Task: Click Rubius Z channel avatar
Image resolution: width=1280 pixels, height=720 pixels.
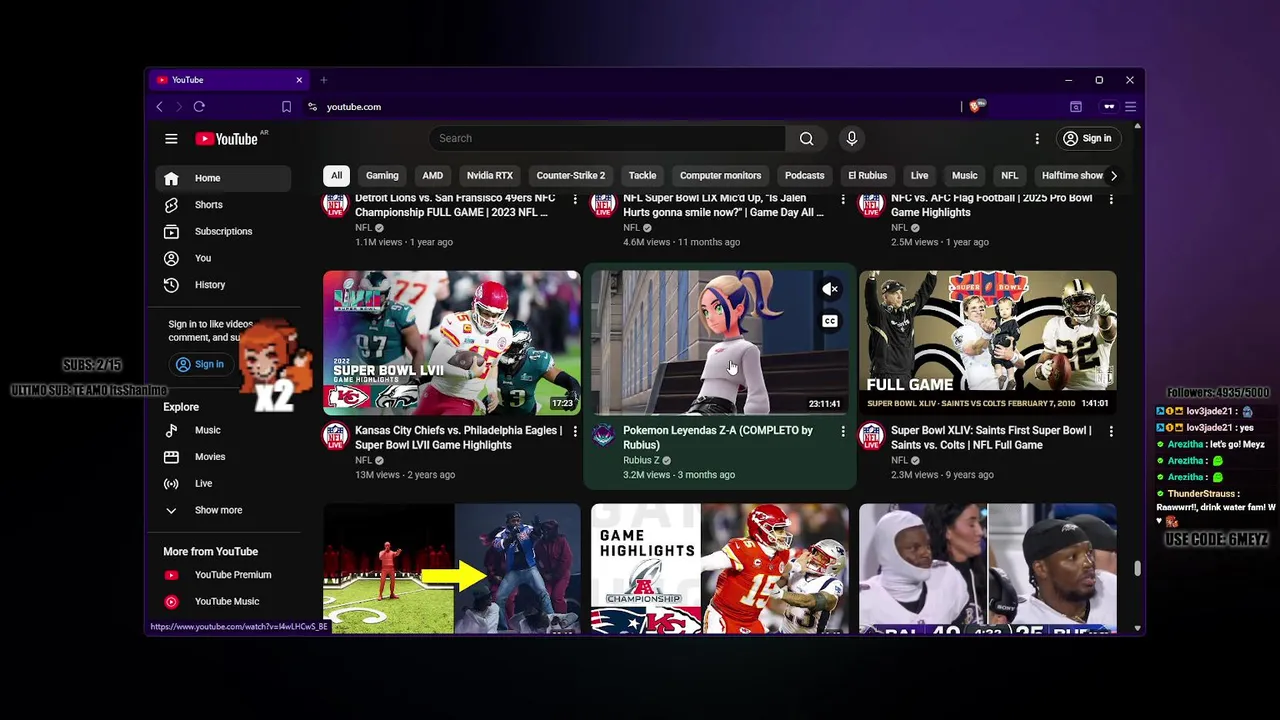Action: click(x=603, y=436)
